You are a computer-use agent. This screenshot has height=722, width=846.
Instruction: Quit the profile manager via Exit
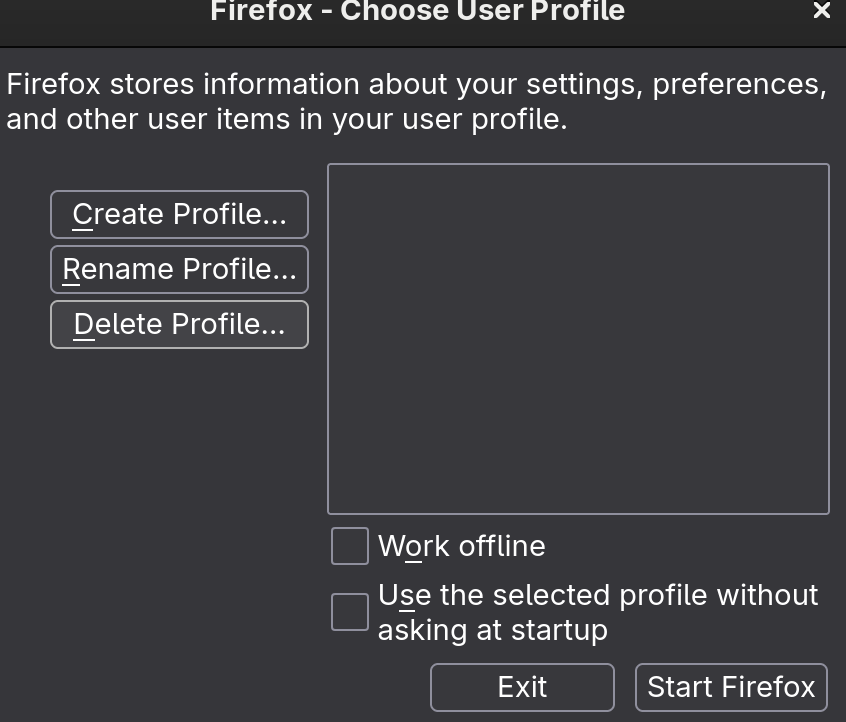522,688
